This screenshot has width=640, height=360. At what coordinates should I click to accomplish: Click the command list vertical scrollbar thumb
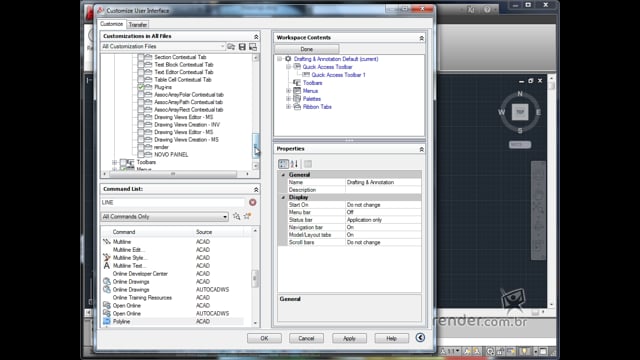pos(255,279)
